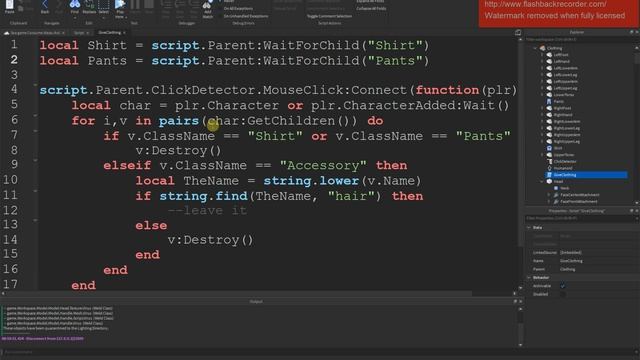The height and width of the screenshot is (360, 640).
Task: Click line number 12 in the gutter
Action: coord(11,211)
